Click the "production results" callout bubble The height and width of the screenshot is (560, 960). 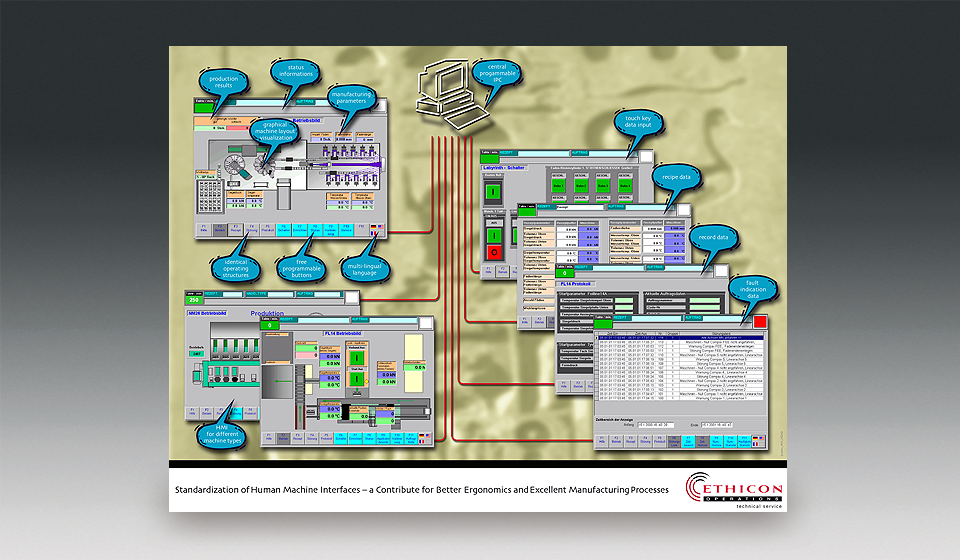(x=223, y=84)
